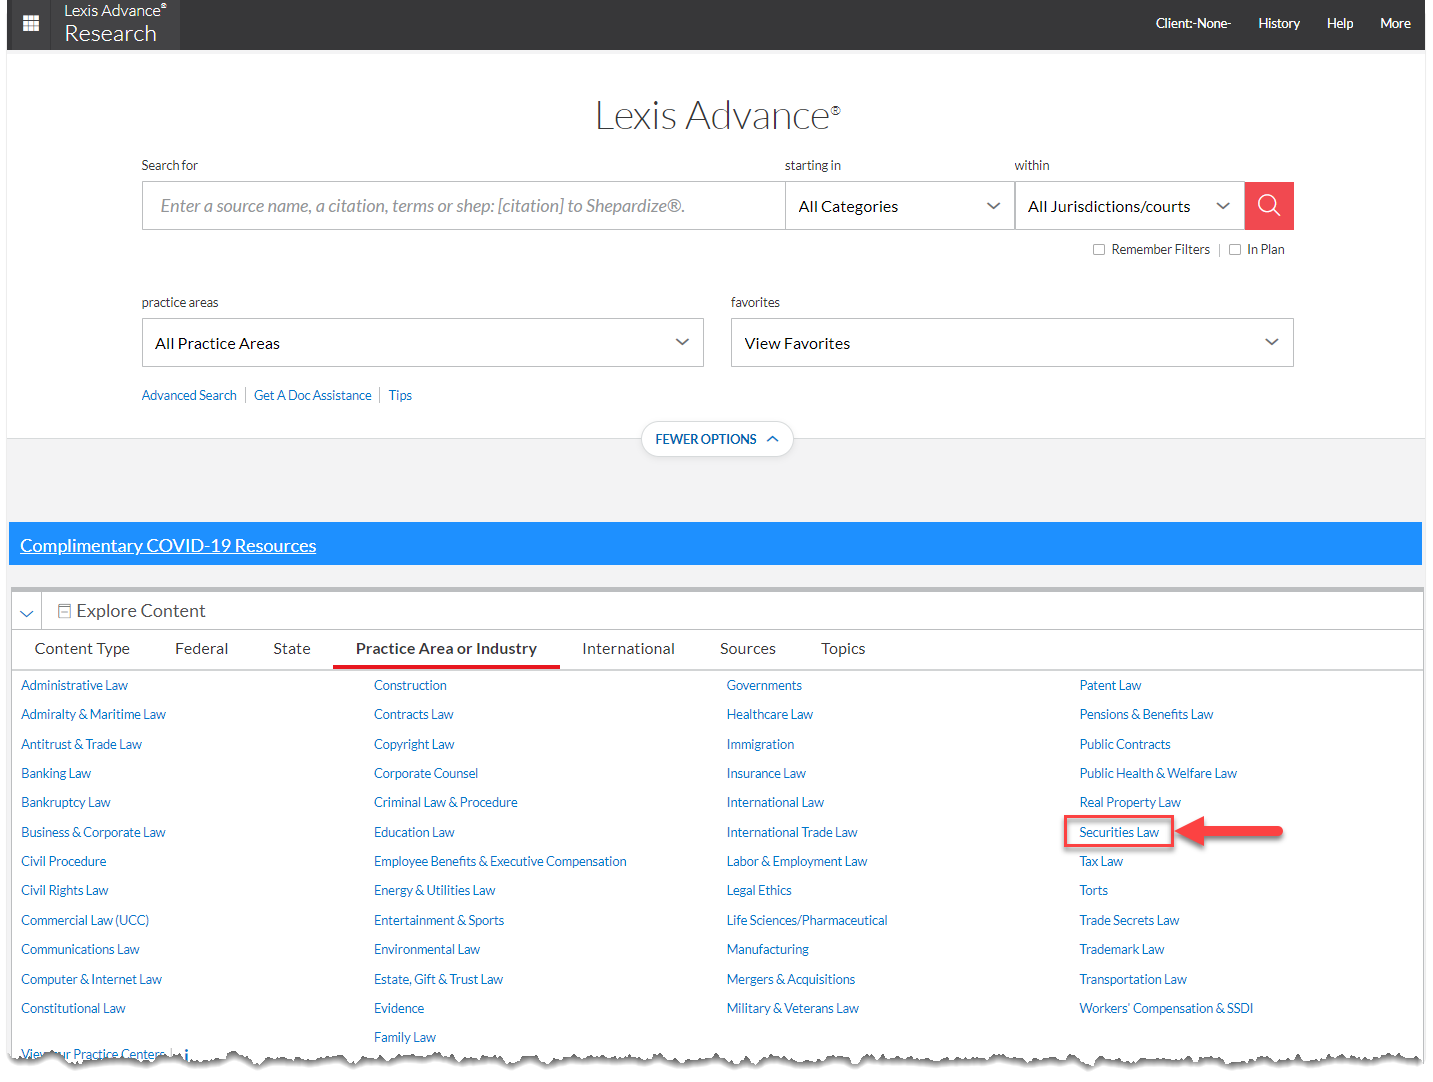Open the Civil Rights Law link
This screenshot has height=1082, width=1433.
(x=65, y=890)
